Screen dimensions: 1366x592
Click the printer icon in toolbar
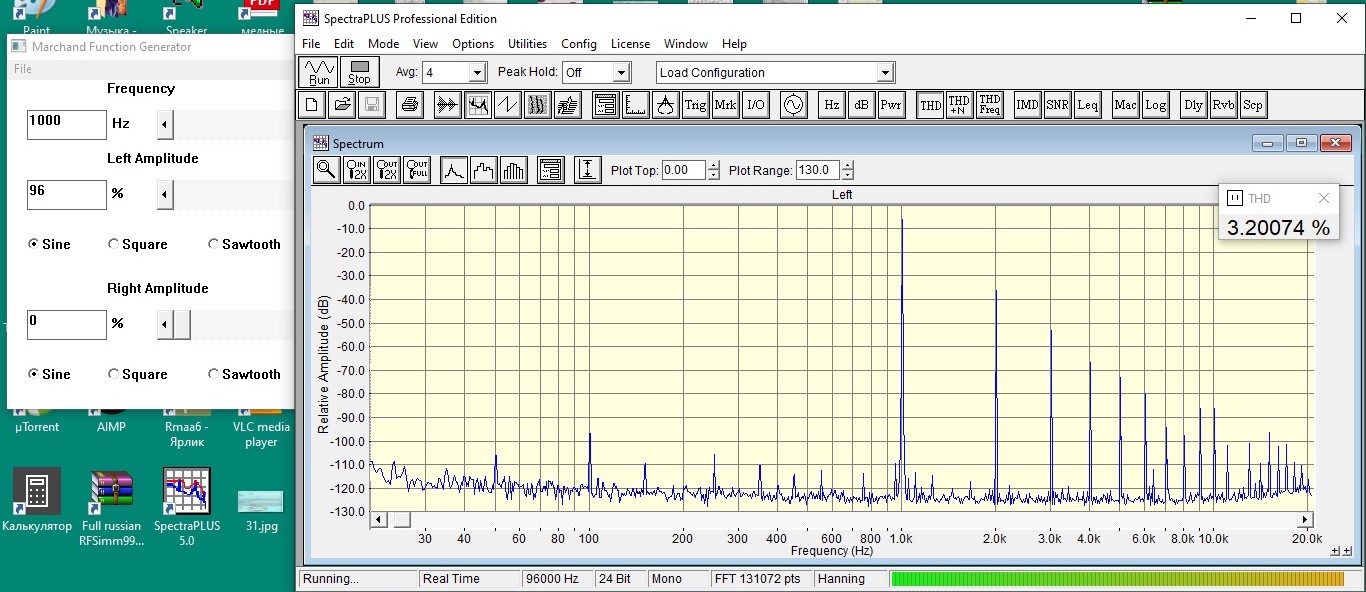click(x=408, y=105)
